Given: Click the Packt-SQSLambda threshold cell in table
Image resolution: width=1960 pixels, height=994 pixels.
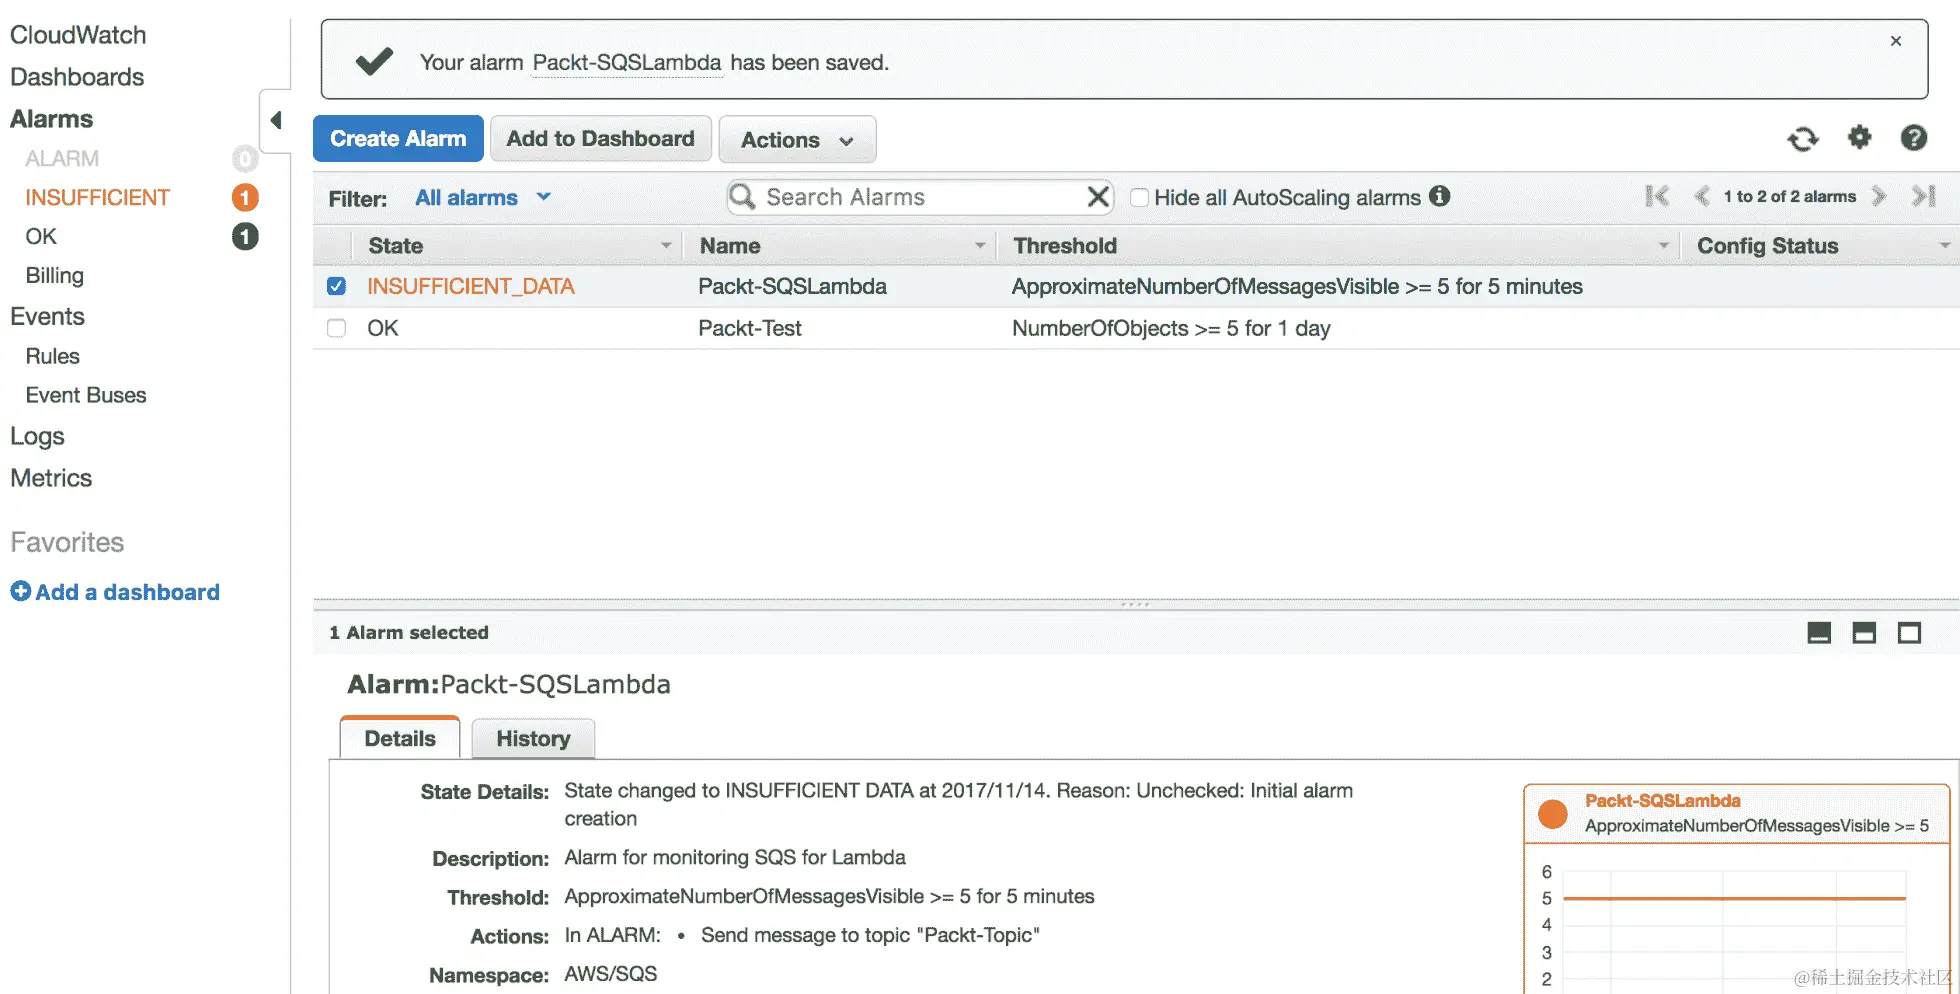Looking at the screenshot, I should tap(1297, 286).
